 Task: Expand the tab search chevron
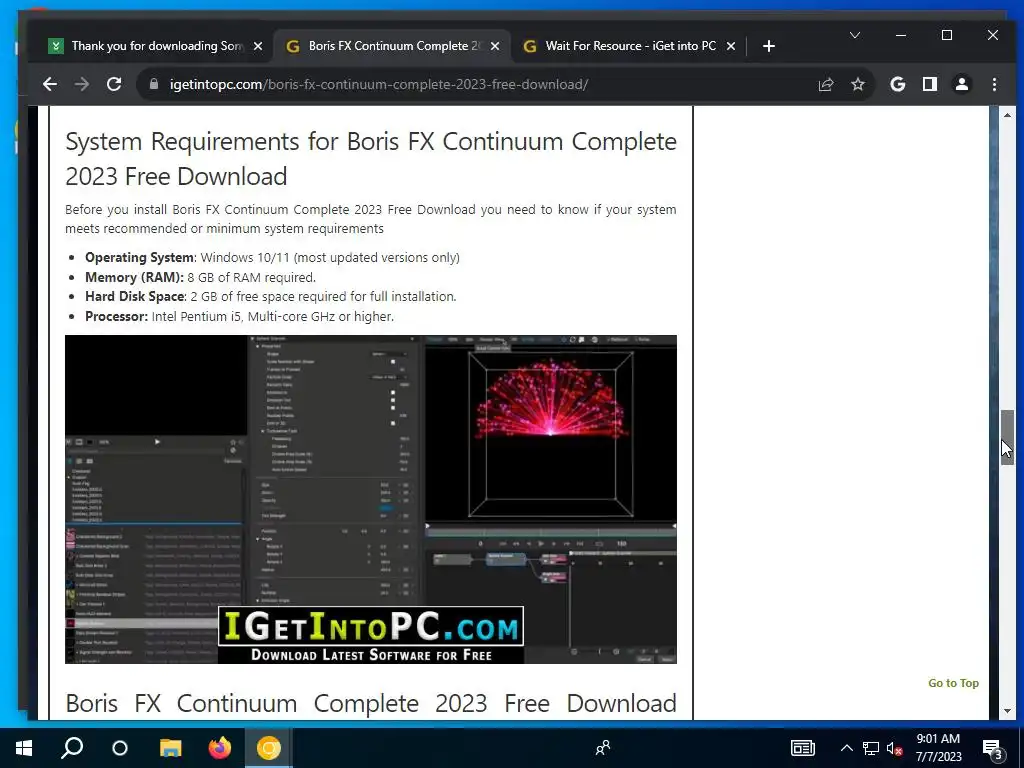click(855, 35)
